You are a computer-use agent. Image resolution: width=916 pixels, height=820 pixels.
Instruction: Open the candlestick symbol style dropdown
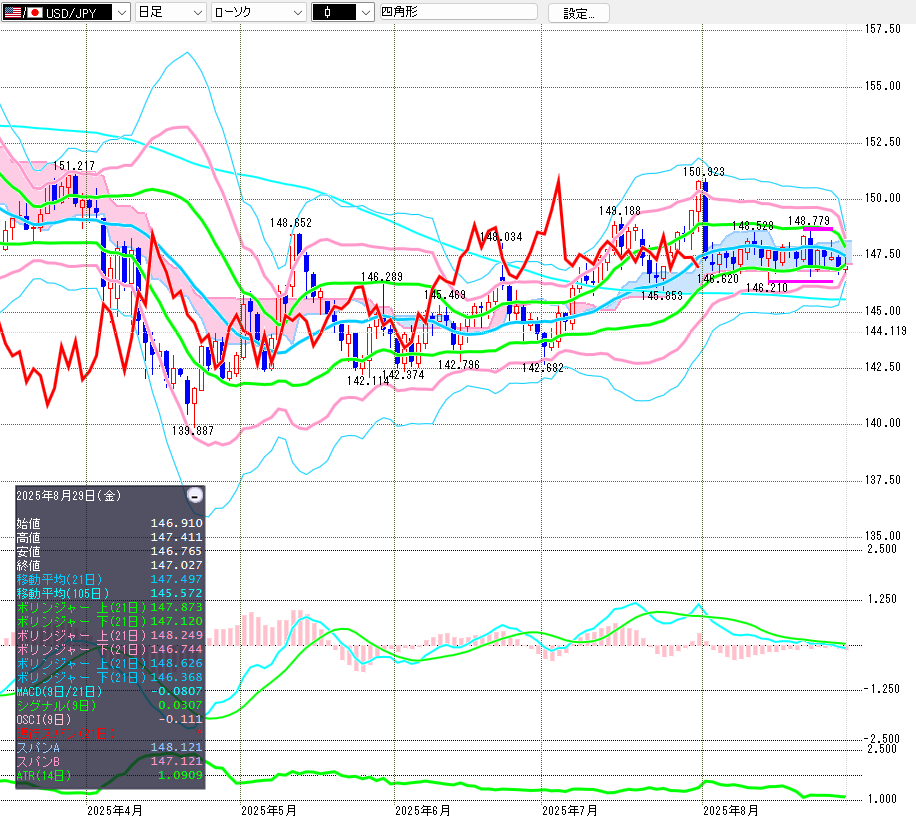343,12
